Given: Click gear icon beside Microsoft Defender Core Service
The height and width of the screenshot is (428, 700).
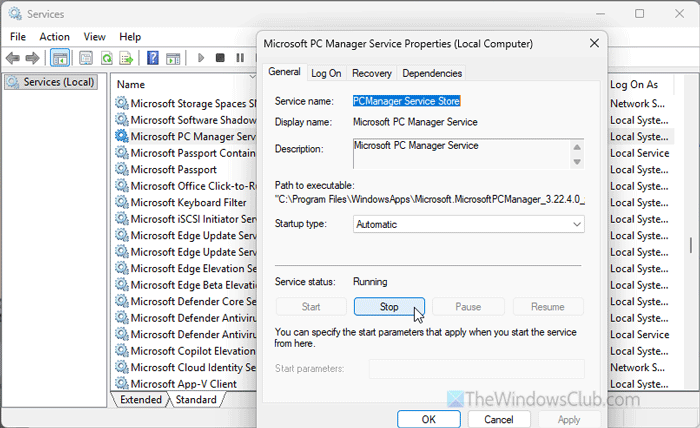Looking at the screenshot, I should click(x=121, y=301).
